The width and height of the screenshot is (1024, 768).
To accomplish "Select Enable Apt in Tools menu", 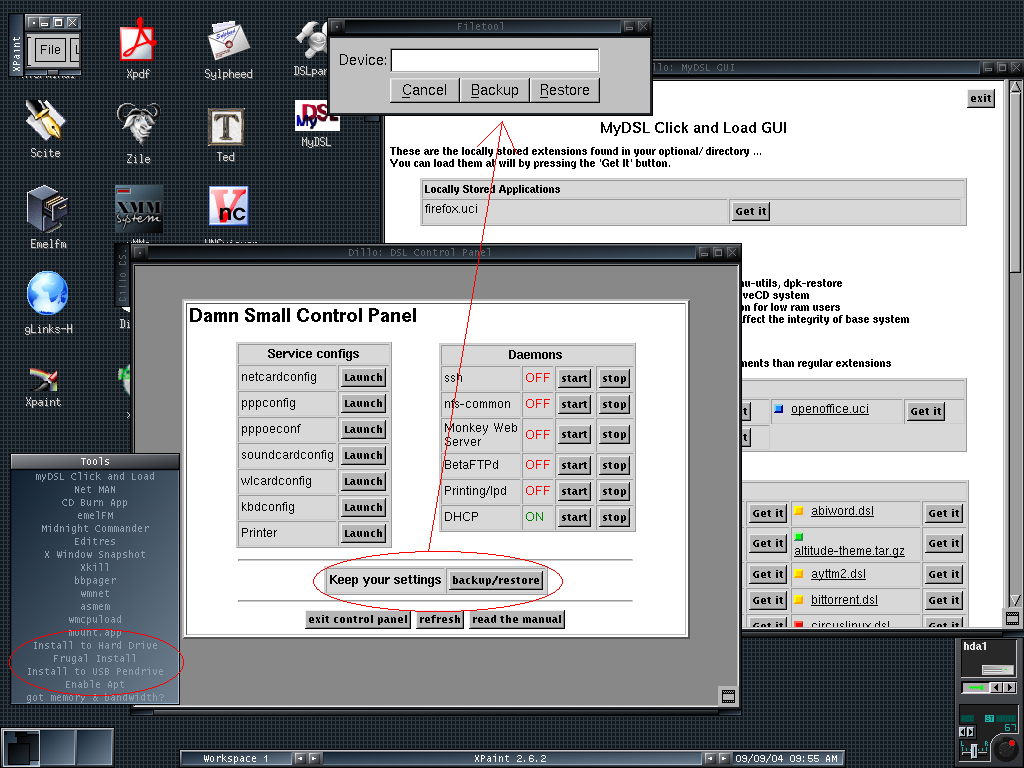I will coord(95,684).
